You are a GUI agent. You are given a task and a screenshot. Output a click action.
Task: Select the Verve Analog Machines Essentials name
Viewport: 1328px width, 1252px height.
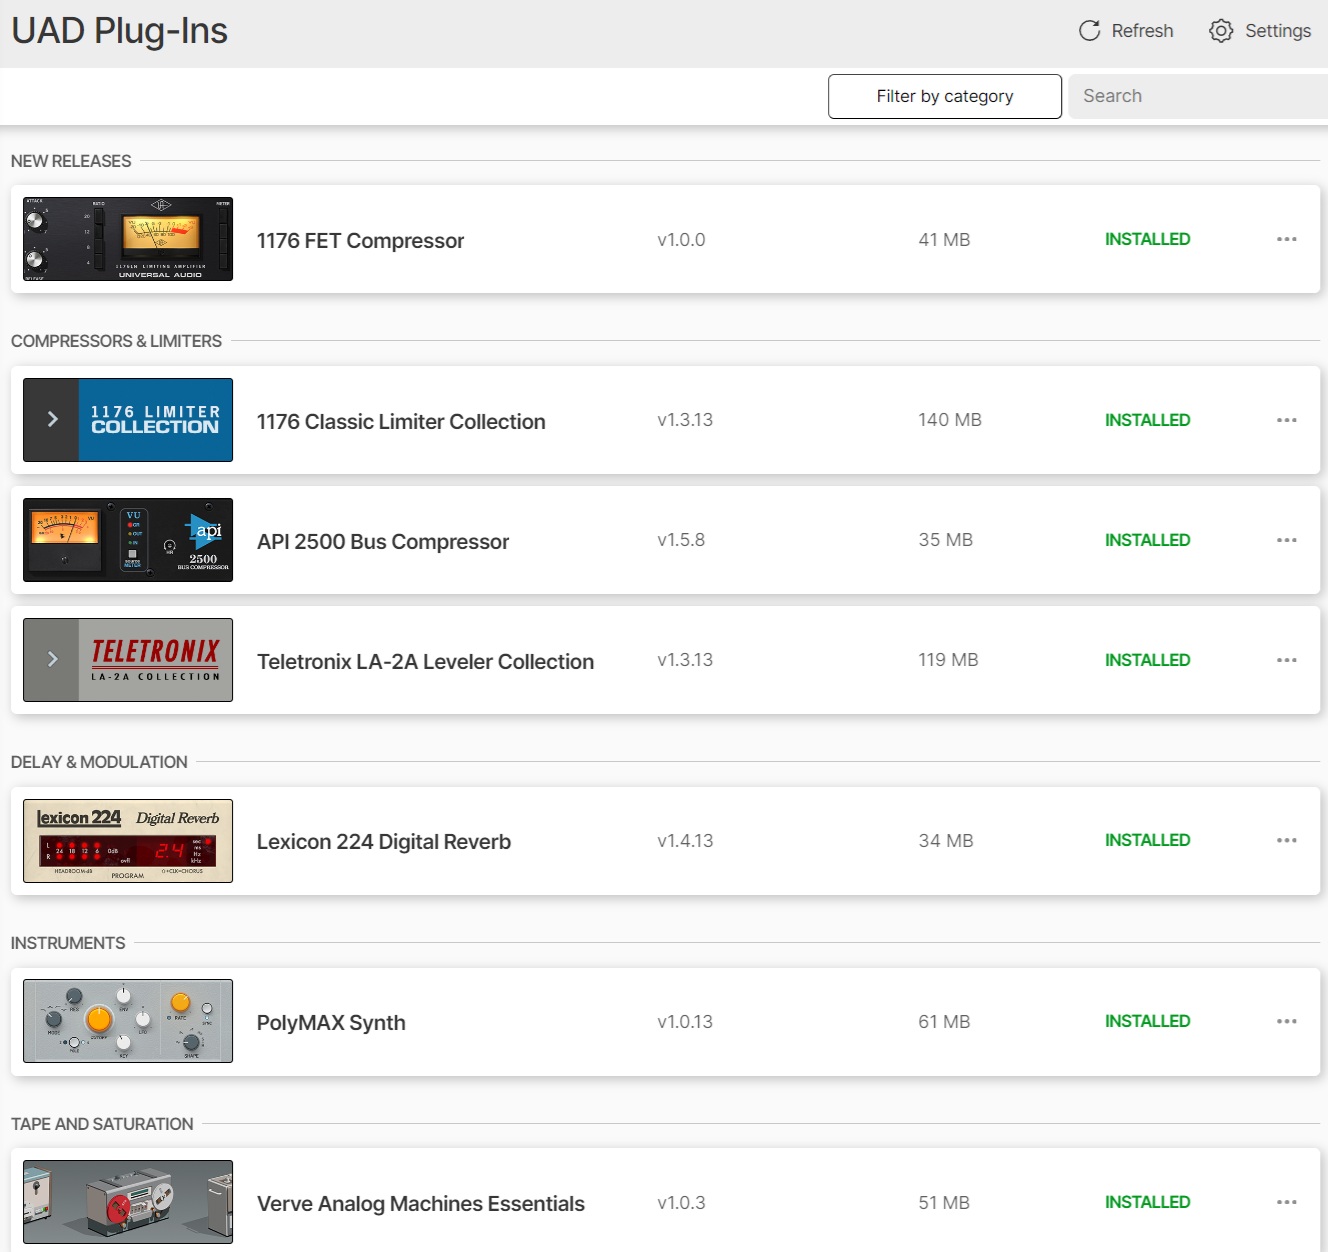pos(421,1204)
